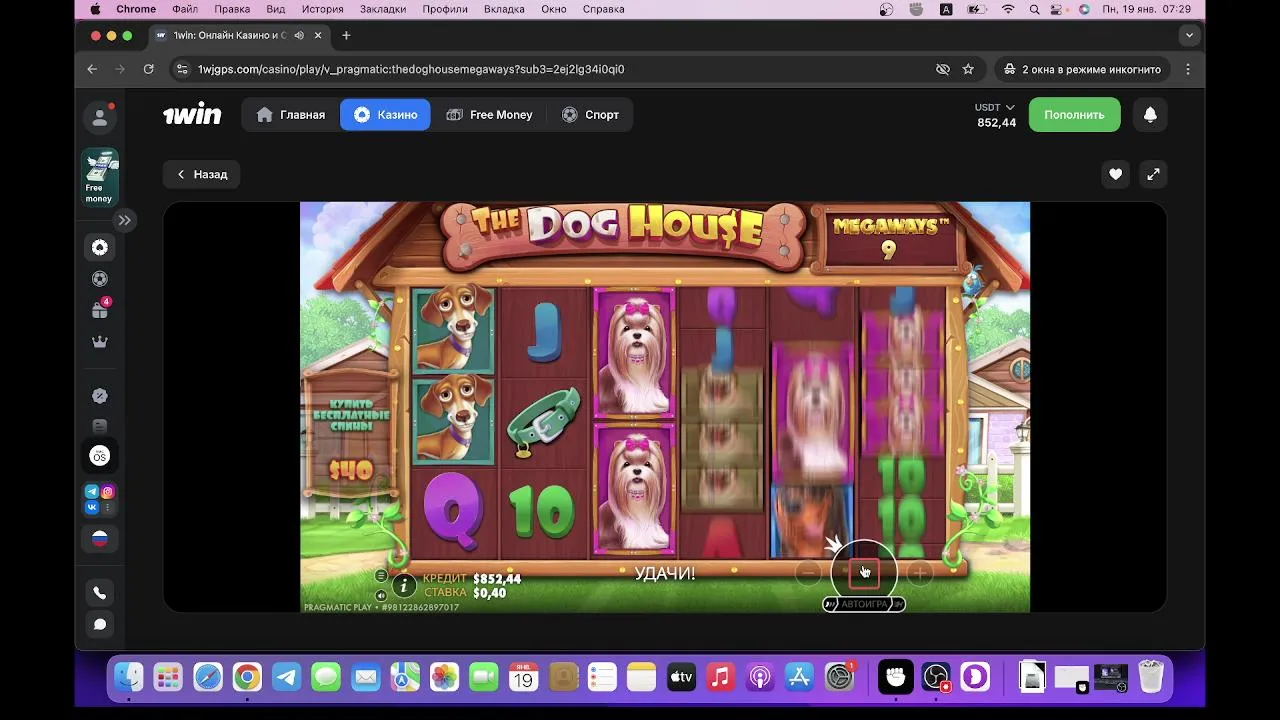Bookmark page with star icon
The height and width of the screenshot is (720, 1280).
(x=968, y=69)
